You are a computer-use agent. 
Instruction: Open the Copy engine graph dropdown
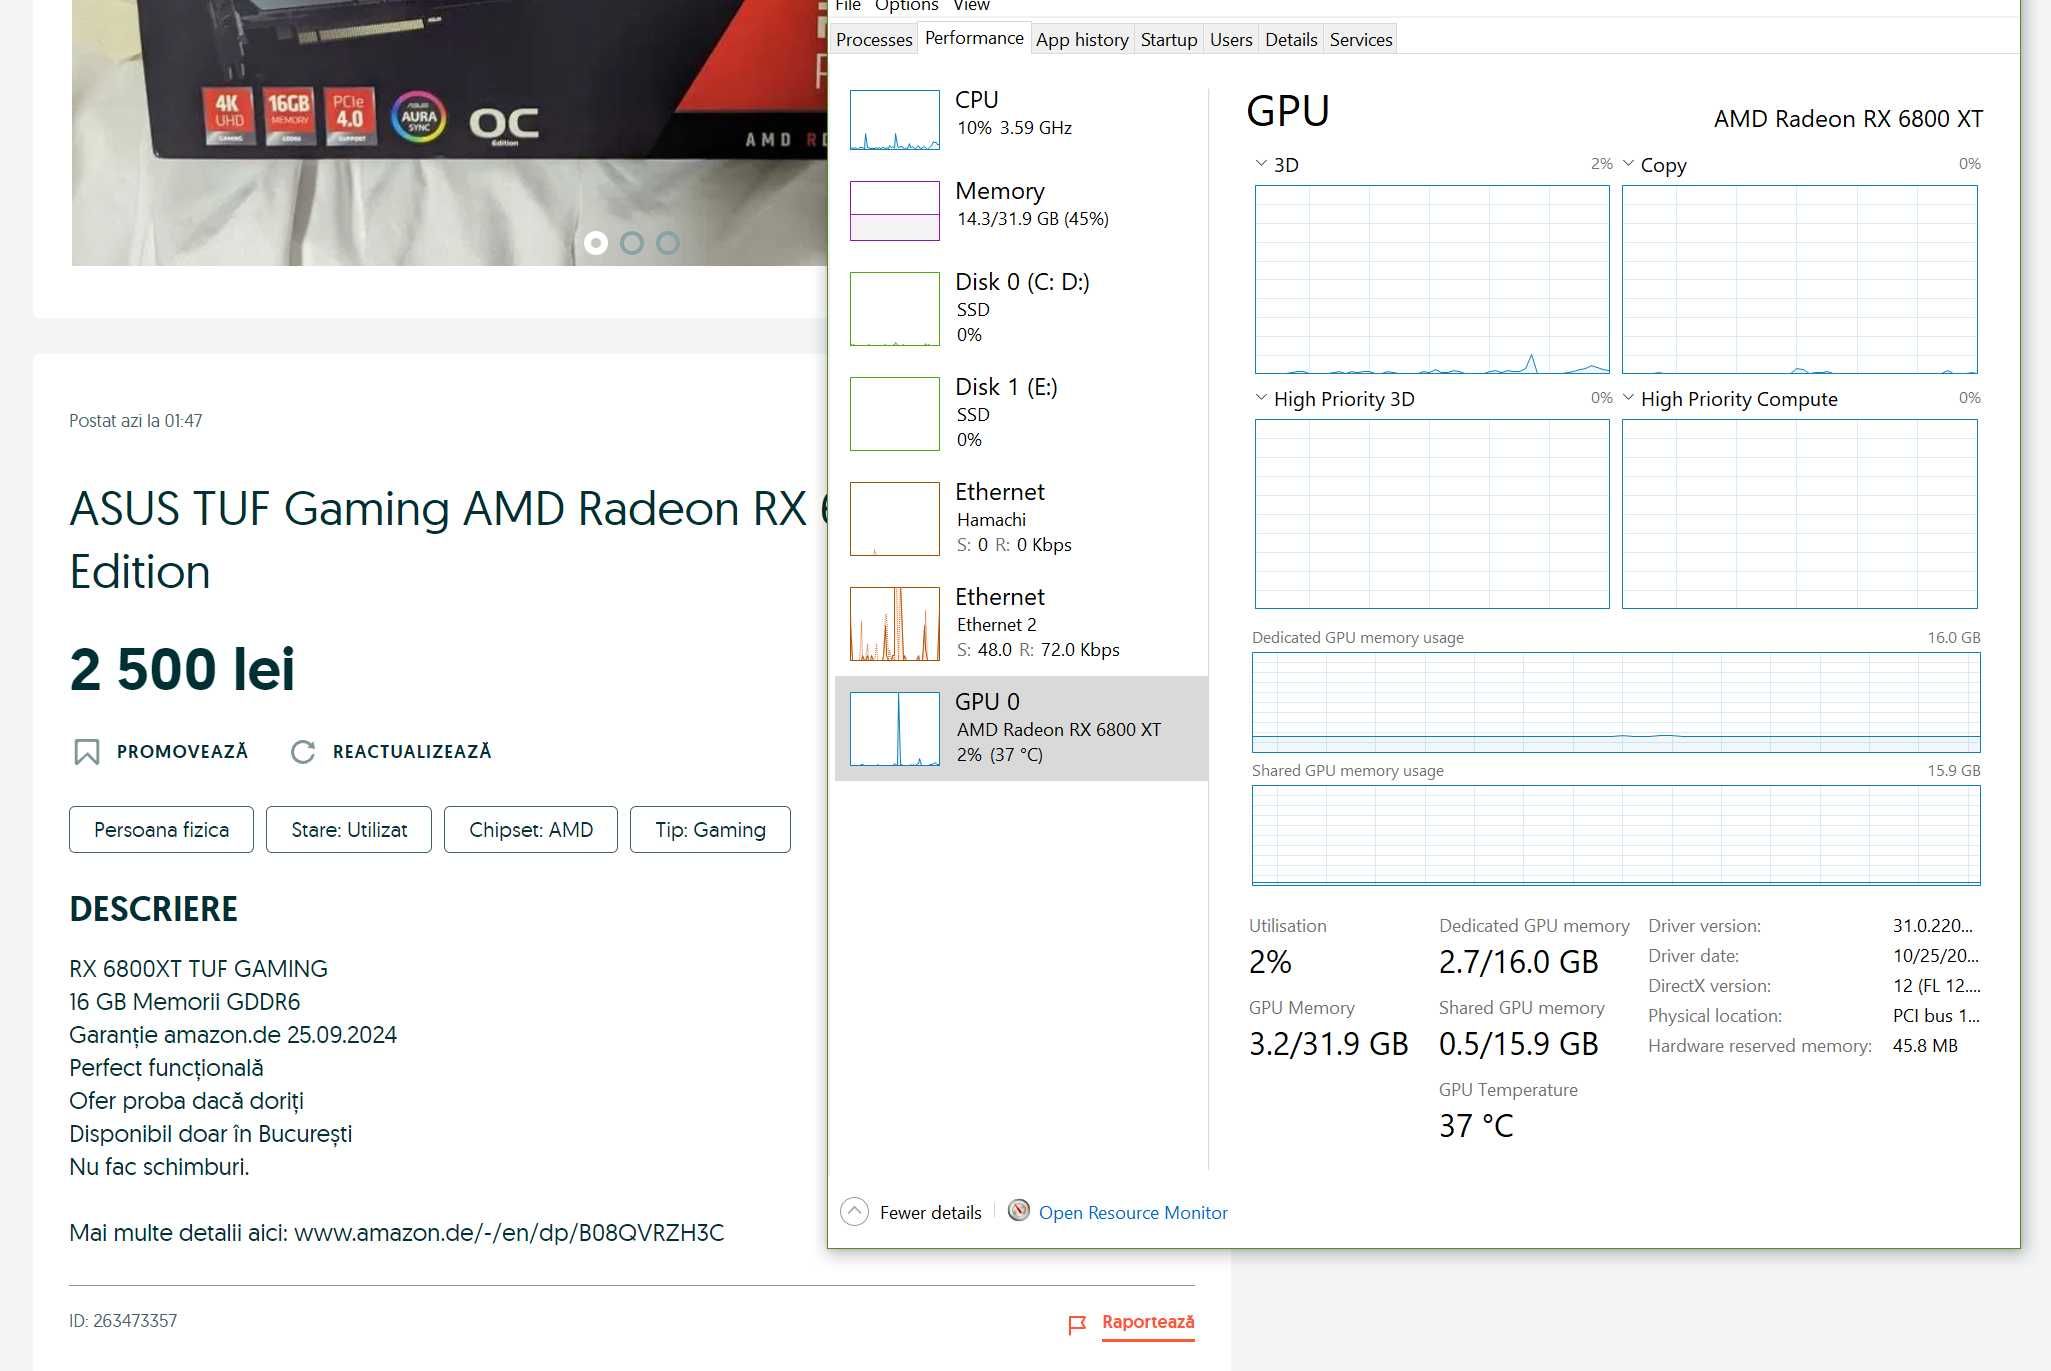click(x=1628, y=164)
